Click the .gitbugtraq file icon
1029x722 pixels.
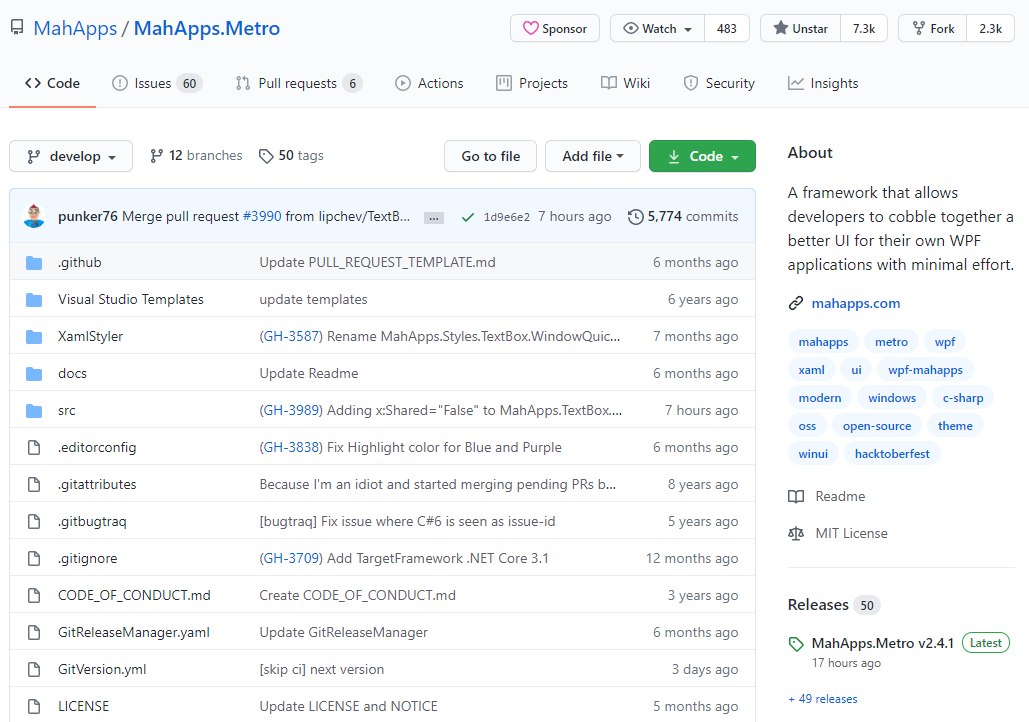(x=34, y=522)
